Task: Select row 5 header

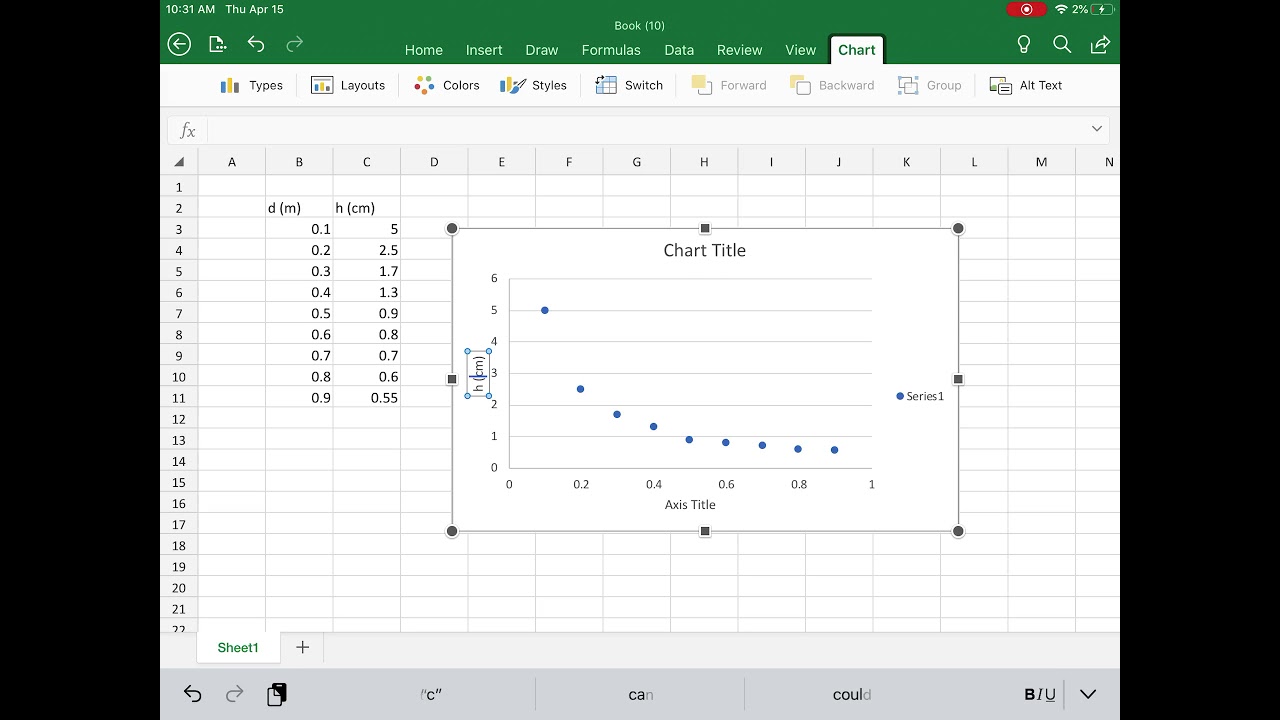Action: (x=179, y=271)
